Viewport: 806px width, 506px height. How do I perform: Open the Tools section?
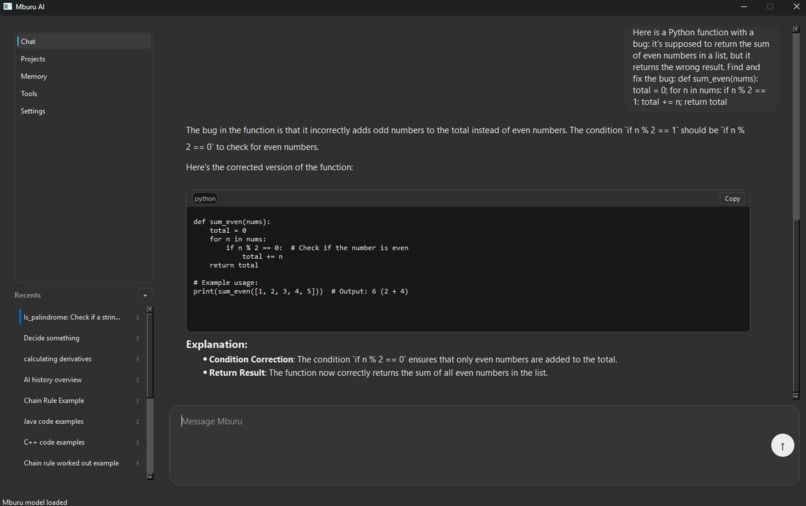(83, 94)
